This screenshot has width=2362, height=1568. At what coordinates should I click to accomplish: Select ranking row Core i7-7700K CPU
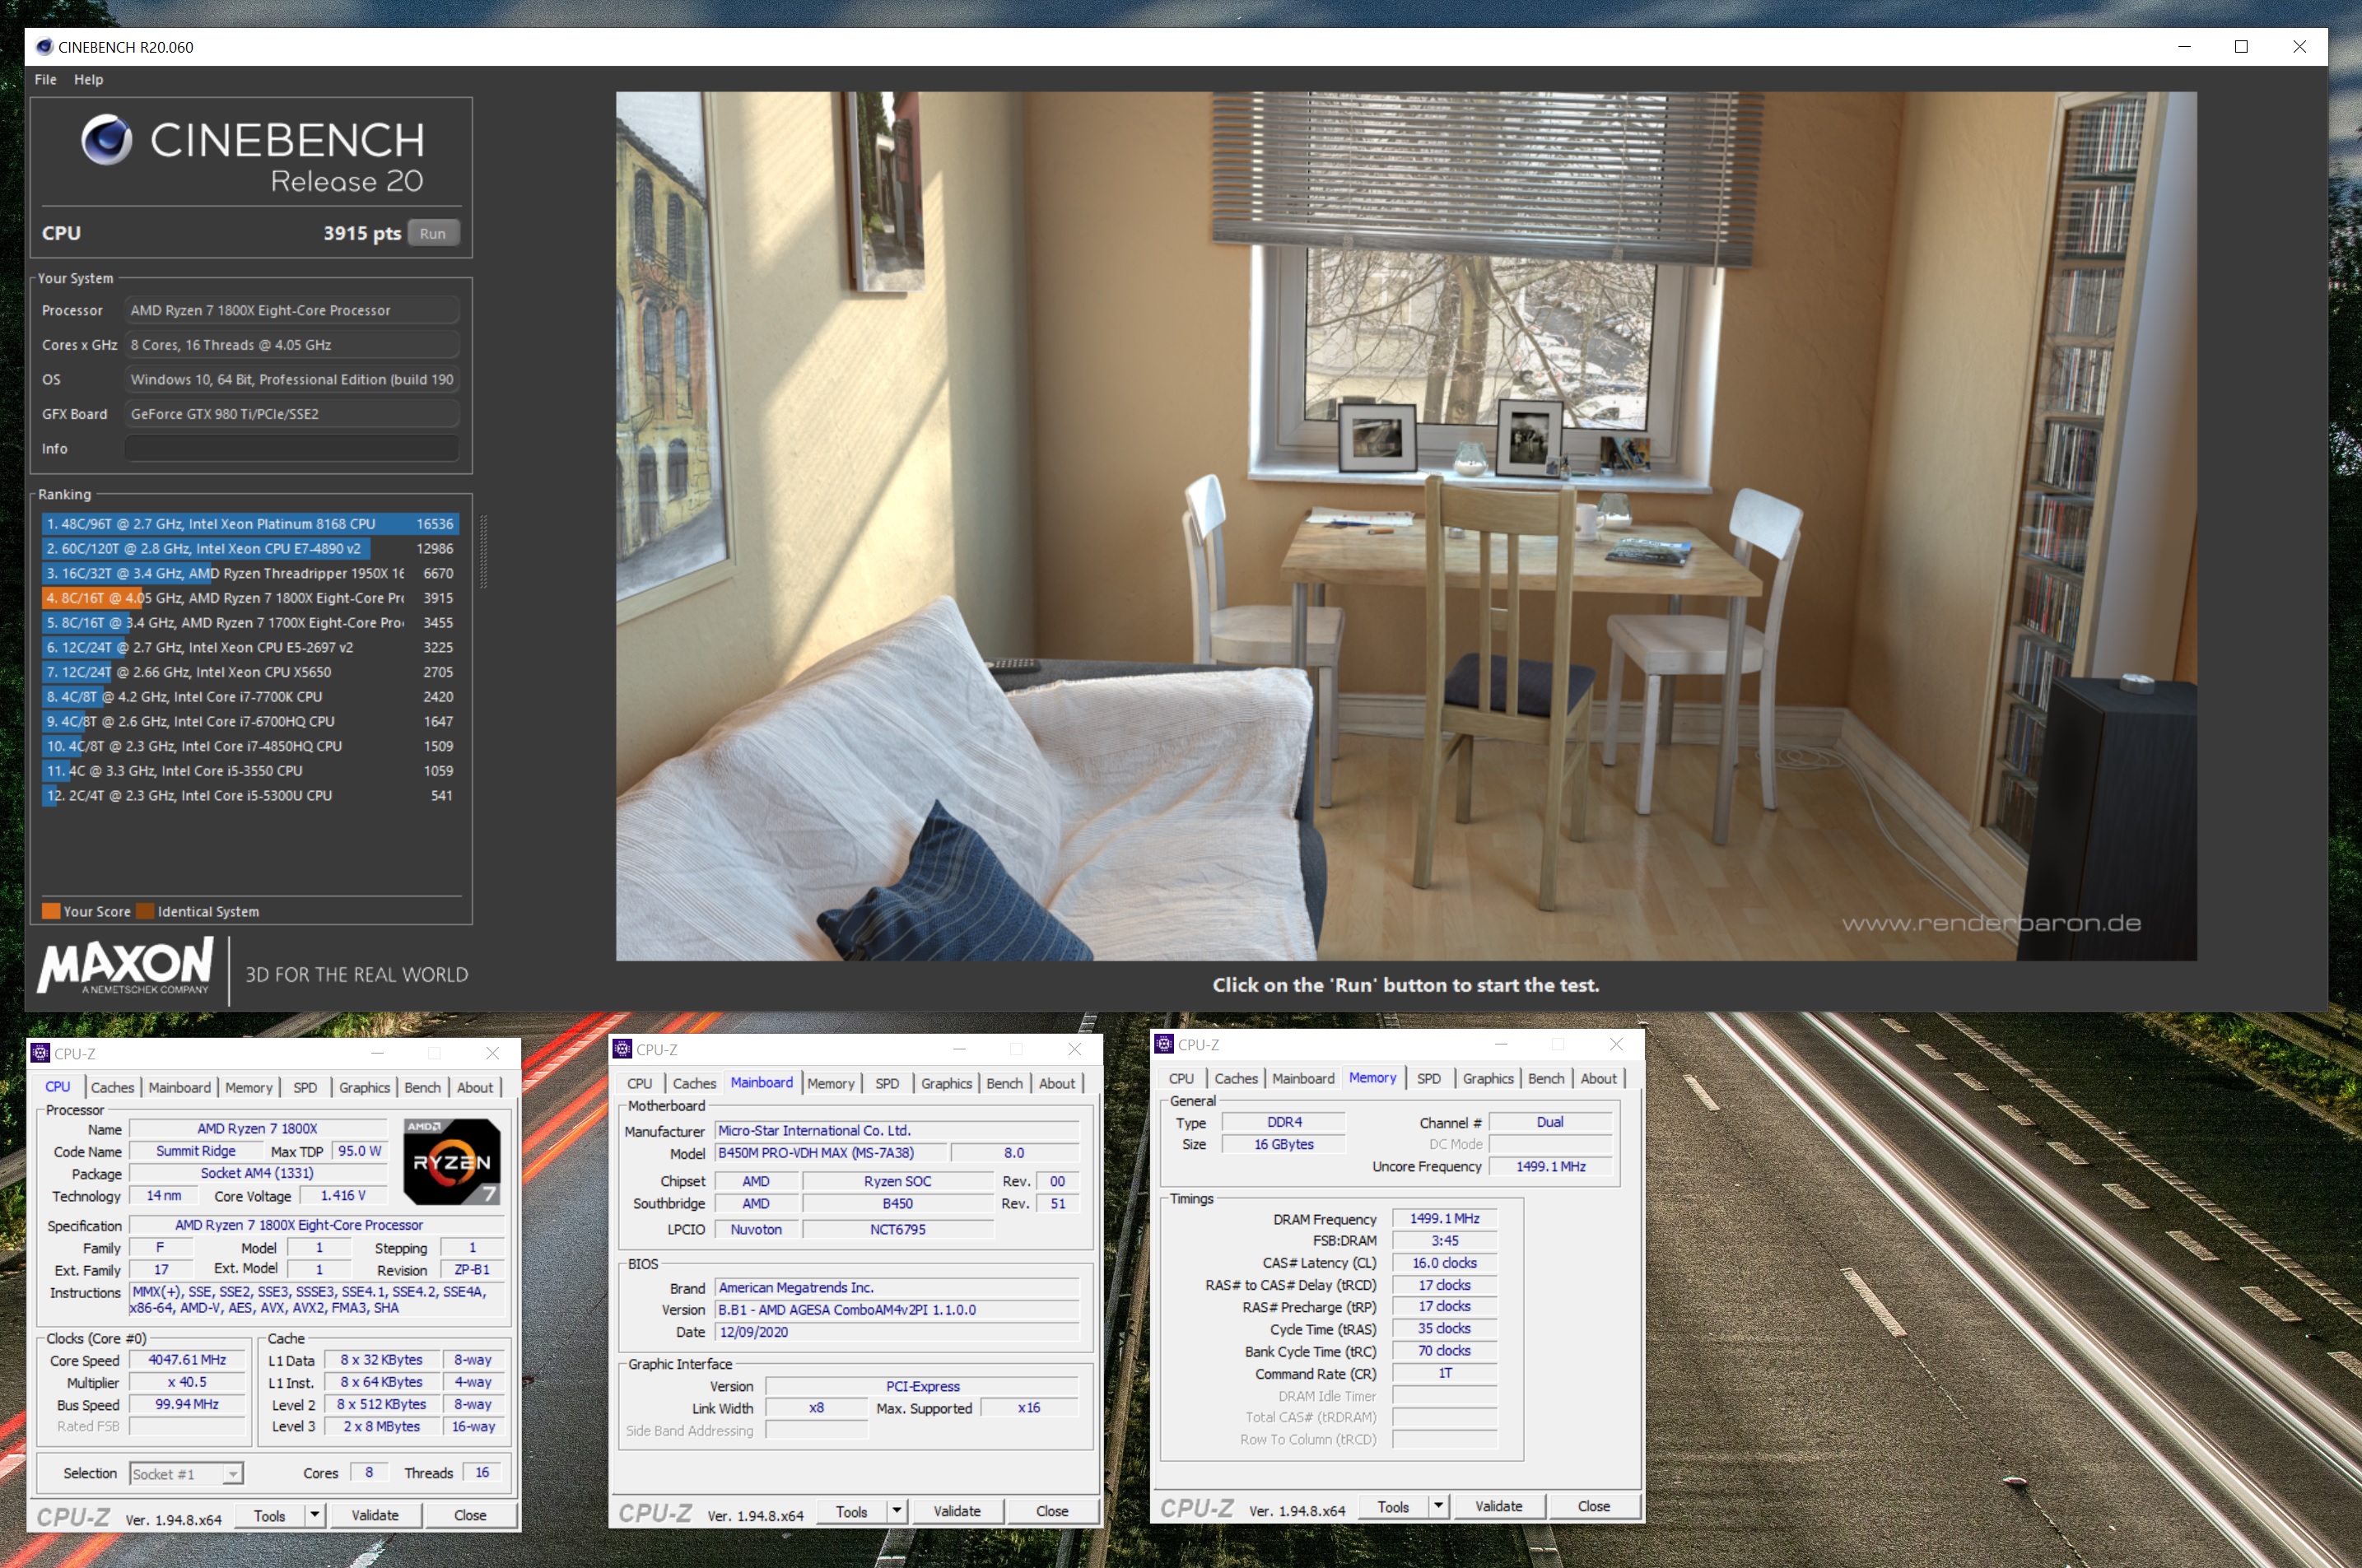(x=250, y=697)
